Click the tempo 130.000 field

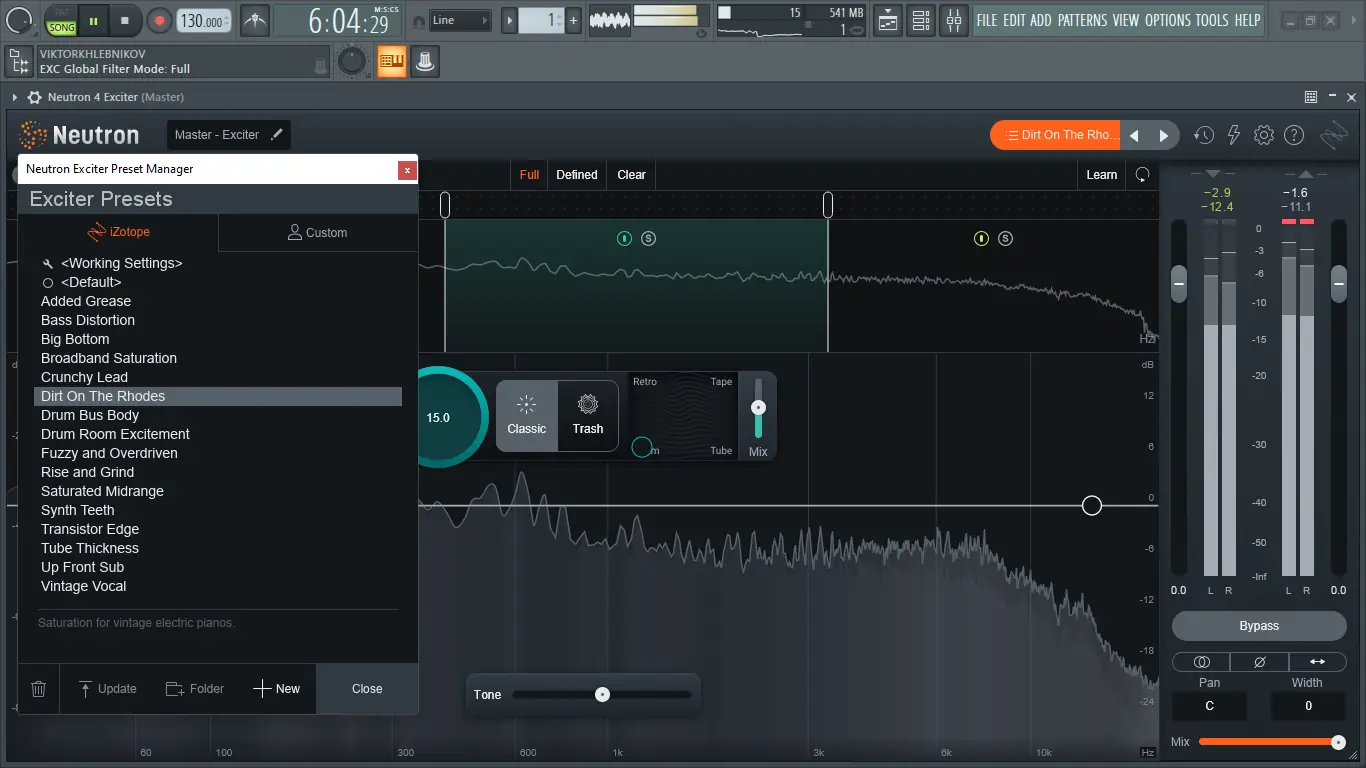coord(203,20)
